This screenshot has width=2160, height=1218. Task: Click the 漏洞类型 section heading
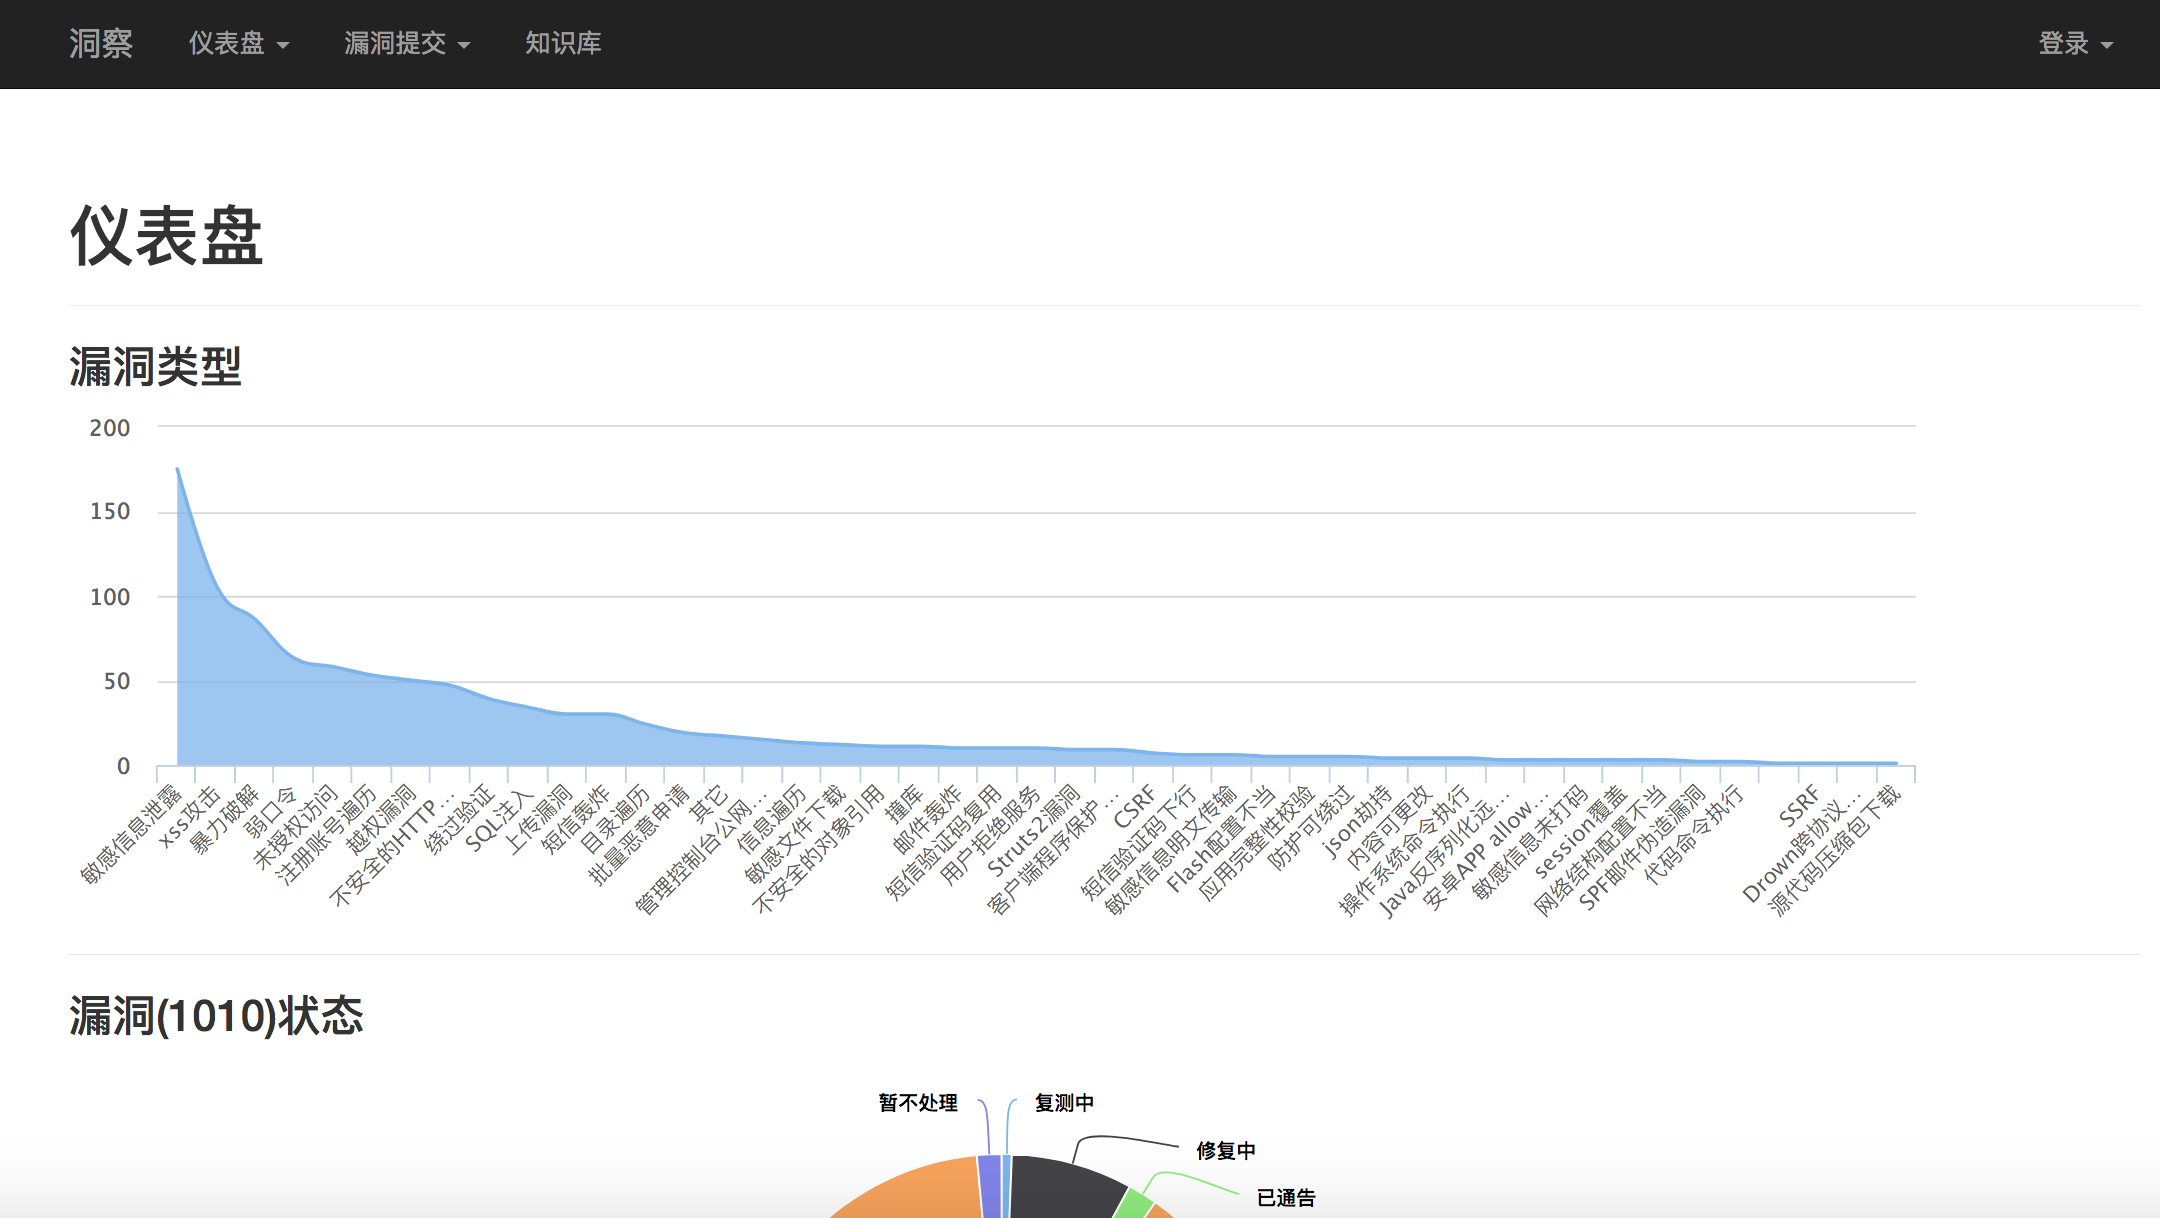click(156, 367)
